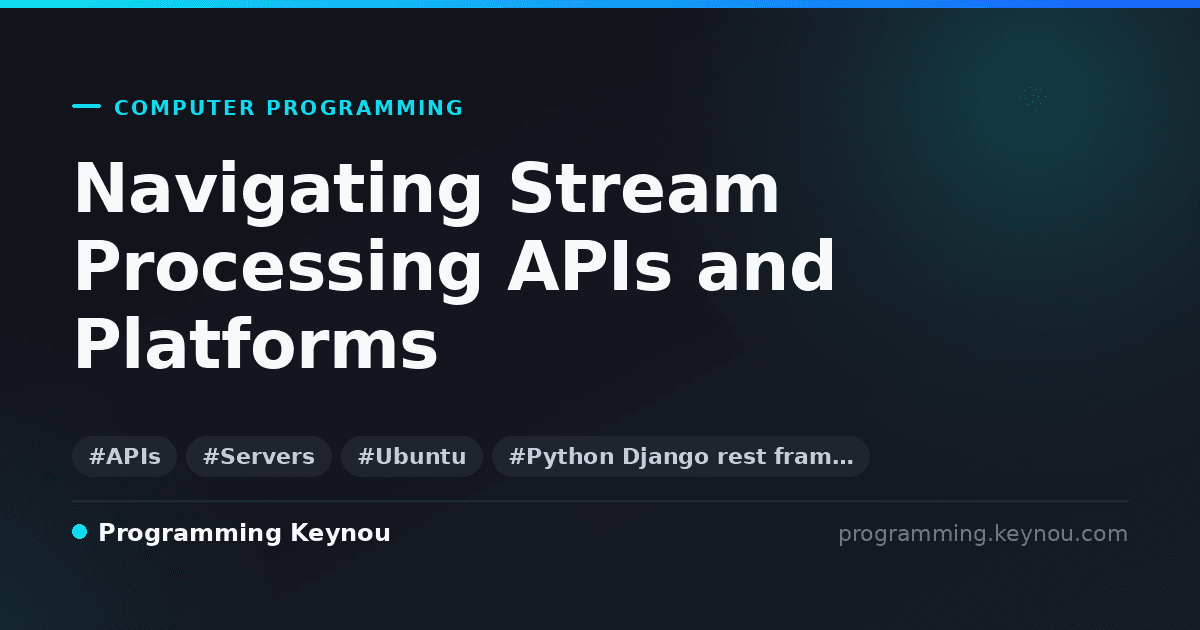
Task: Open the #Ubuntu tag
Action: (x=412, y=457)
